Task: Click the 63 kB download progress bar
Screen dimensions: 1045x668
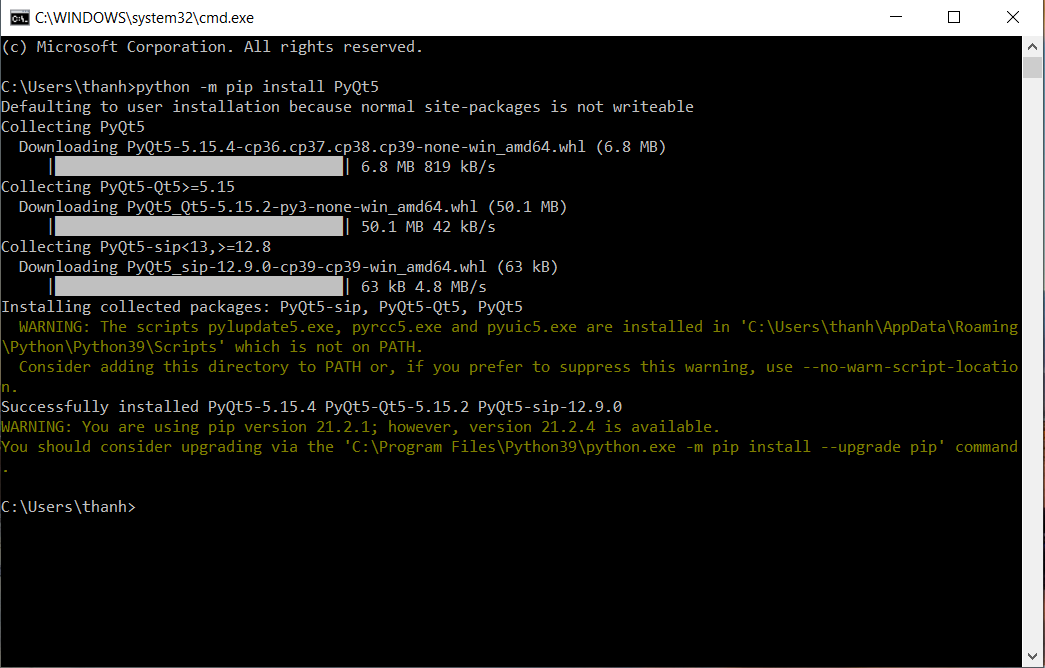Action: click(197, 287)
